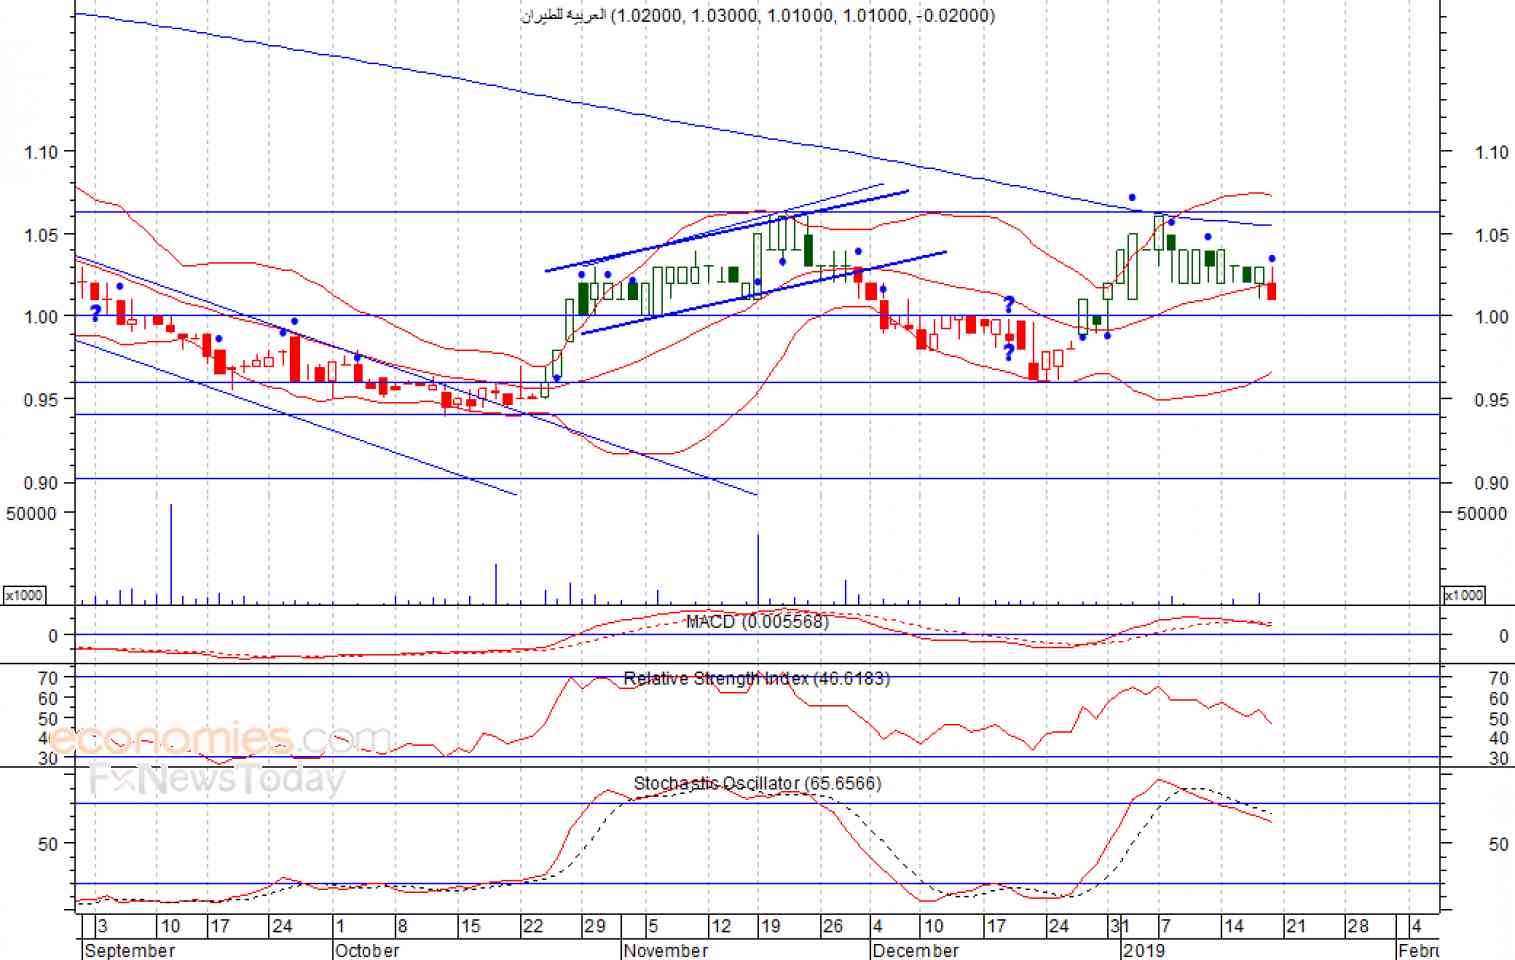Viewport: 1515px width, 960px height.
Task: Click the x1000 volume scale box on right
Action: (x=1464, y=595)
